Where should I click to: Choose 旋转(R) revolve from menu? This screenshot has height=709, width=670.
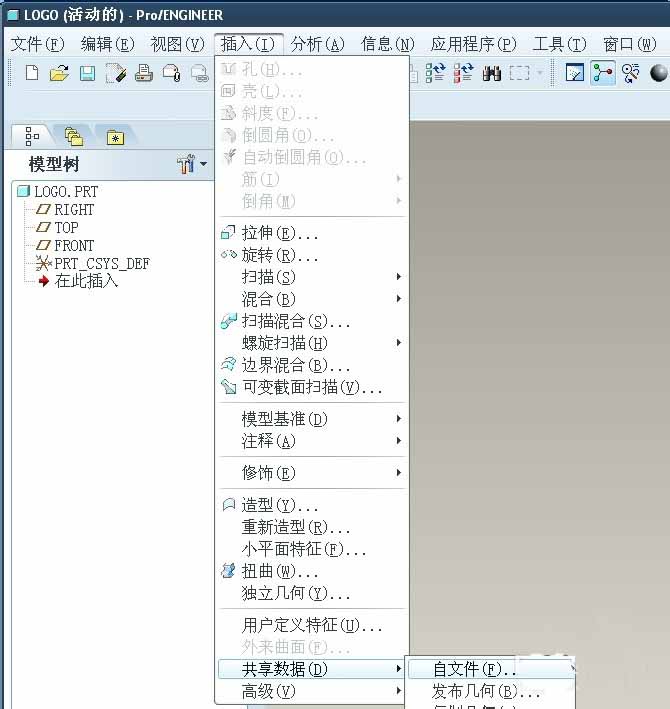[x=312, y=255]
